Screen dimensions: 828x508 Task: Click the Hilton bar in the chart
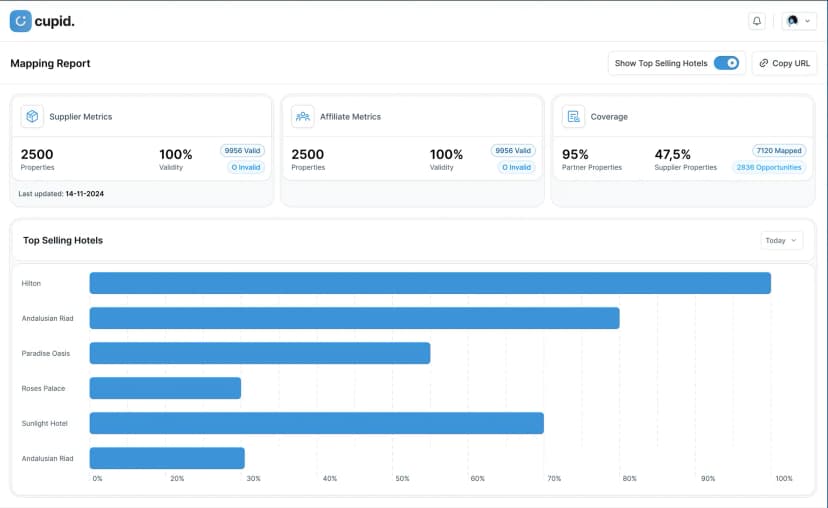point(430,283)
